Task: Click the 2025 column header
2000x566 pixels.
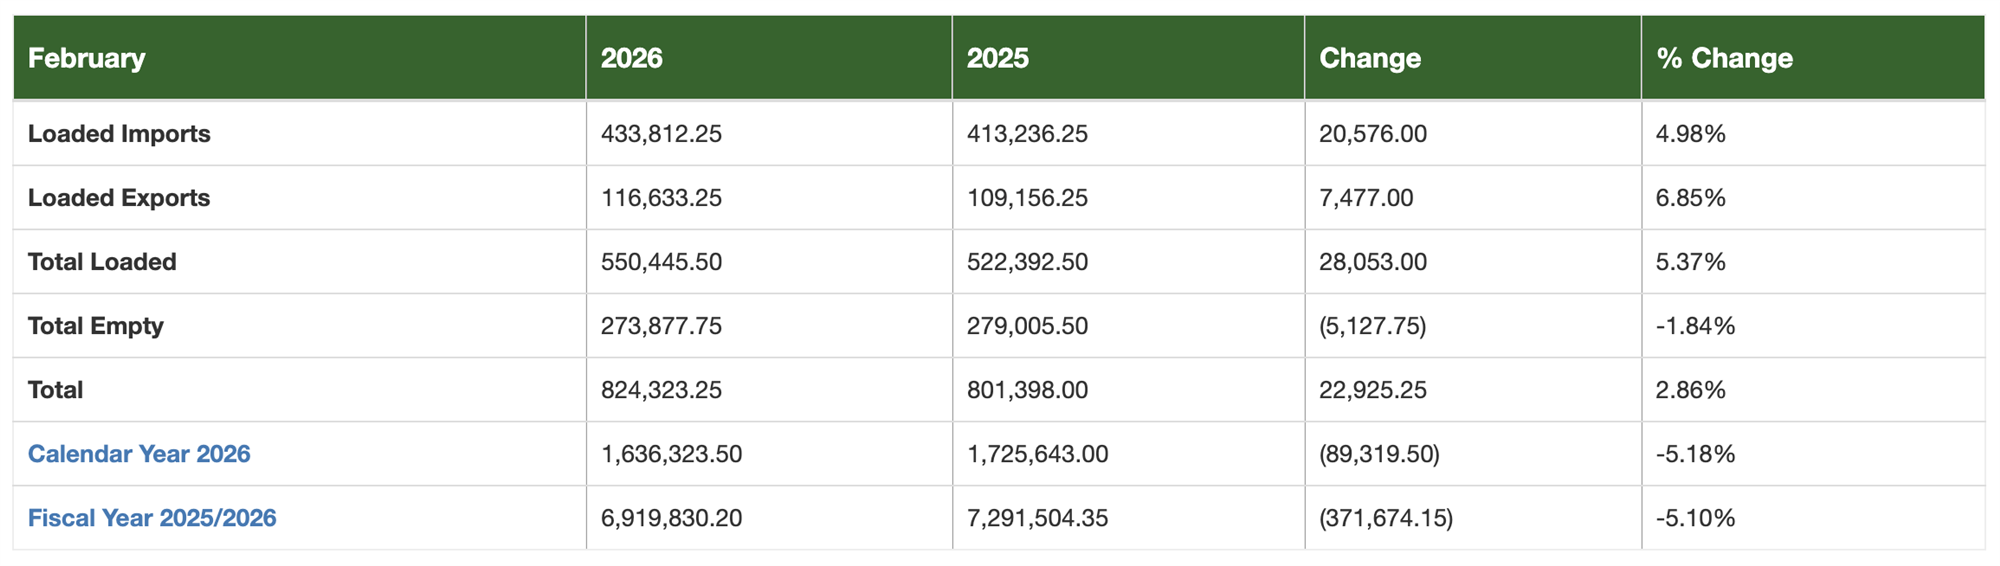Action: click(997, 58)
